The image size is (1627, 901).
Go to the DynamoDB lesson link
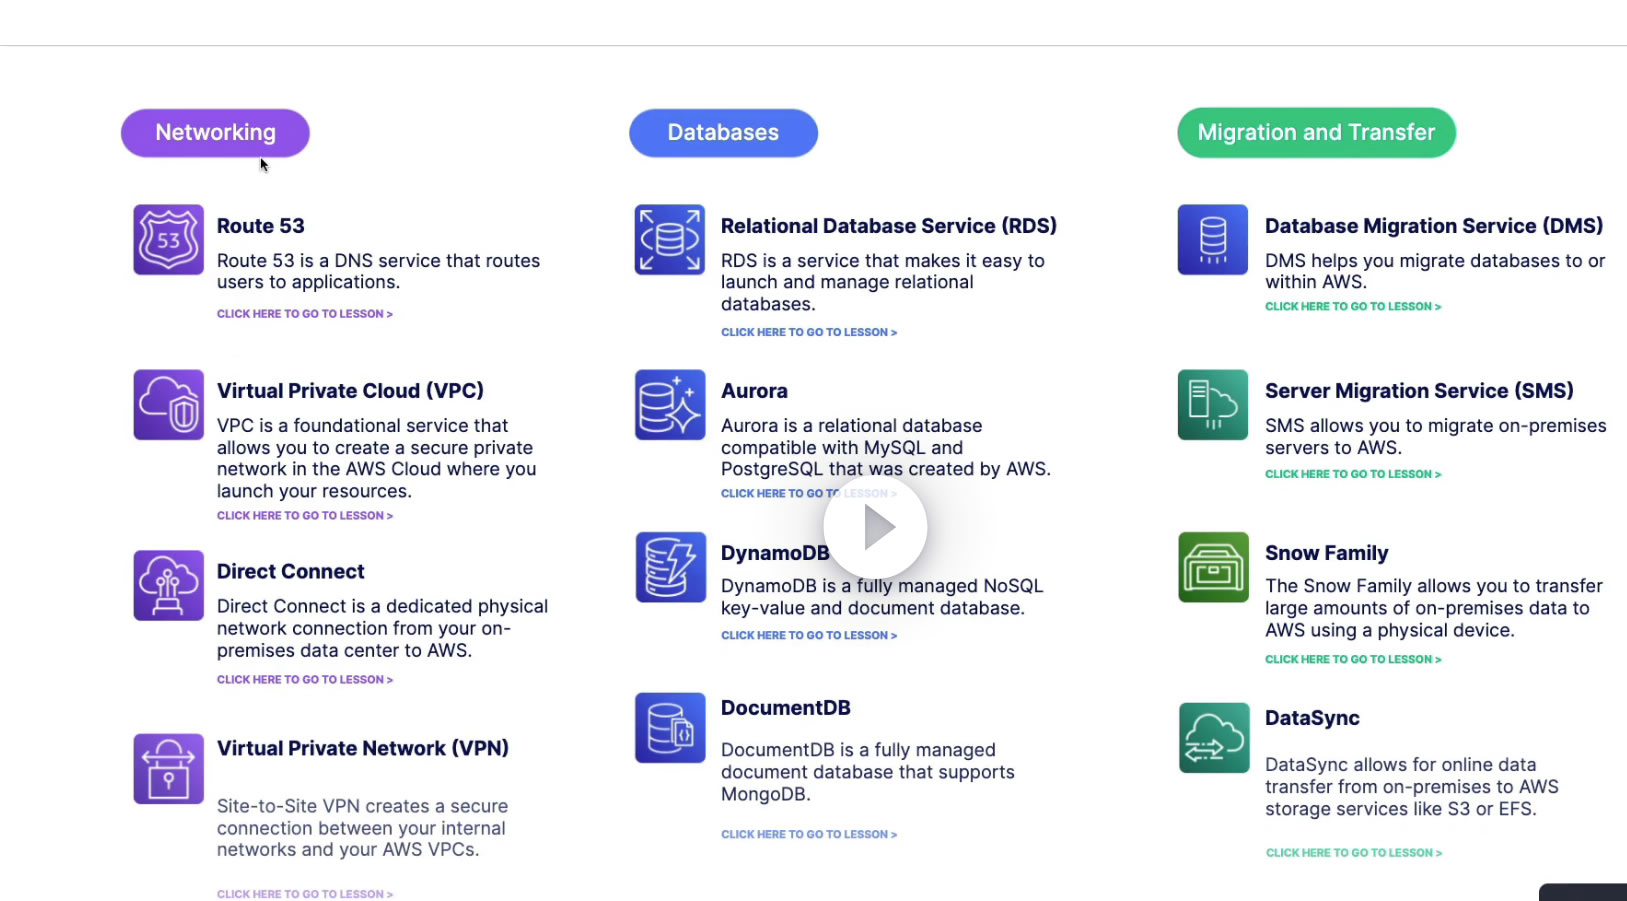[x=808, y=636]
